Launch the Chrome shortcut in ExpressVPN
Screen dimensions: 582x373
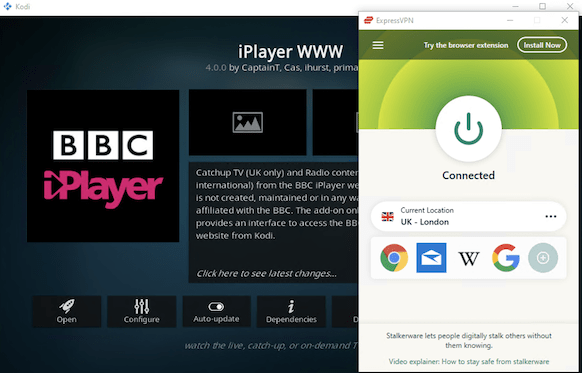(394, 258)
